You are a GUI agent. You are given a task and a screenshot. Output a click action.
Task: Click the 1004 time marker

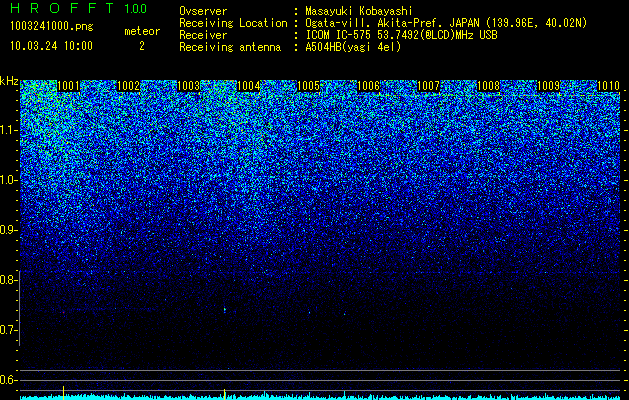(249, 86)
